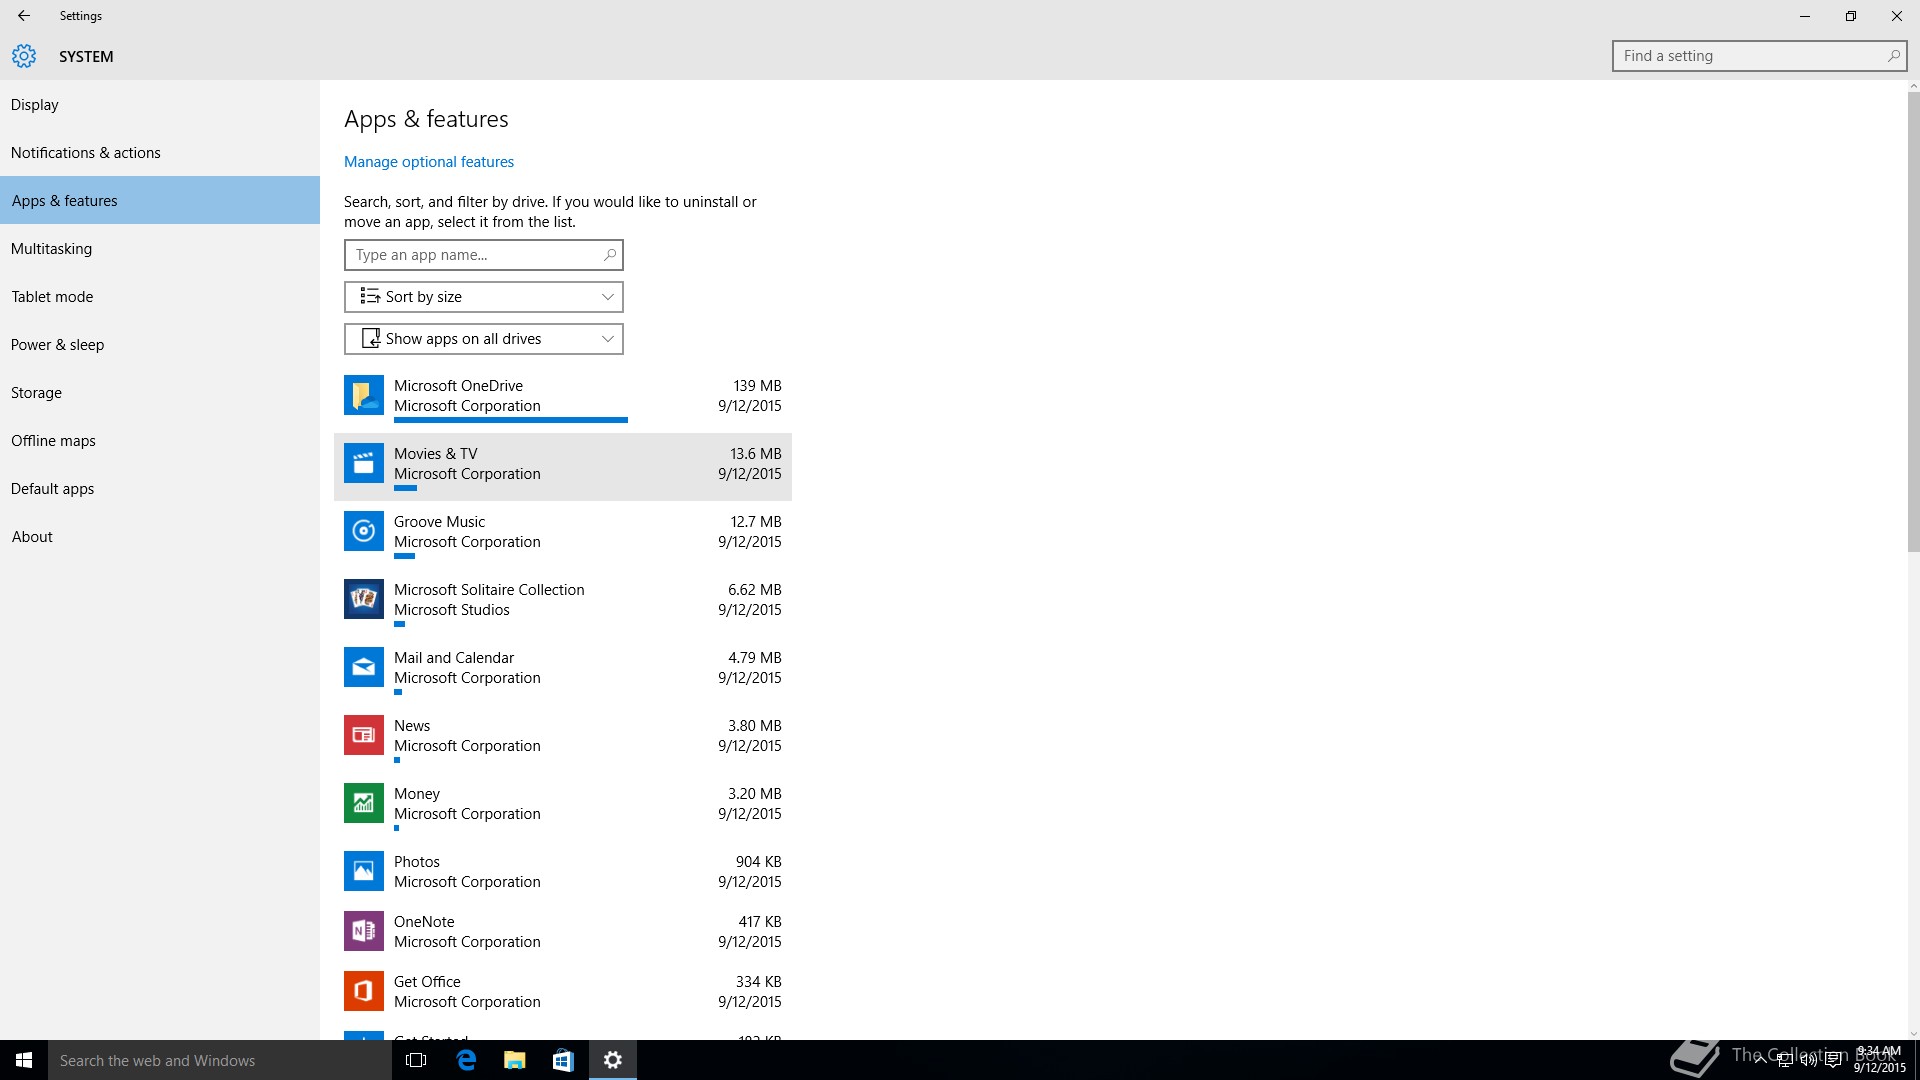Screen dimensions: 1920x1080
Task: Click the 4.79 MB size value
Action: pyautogui.click(x=755, y=658)
